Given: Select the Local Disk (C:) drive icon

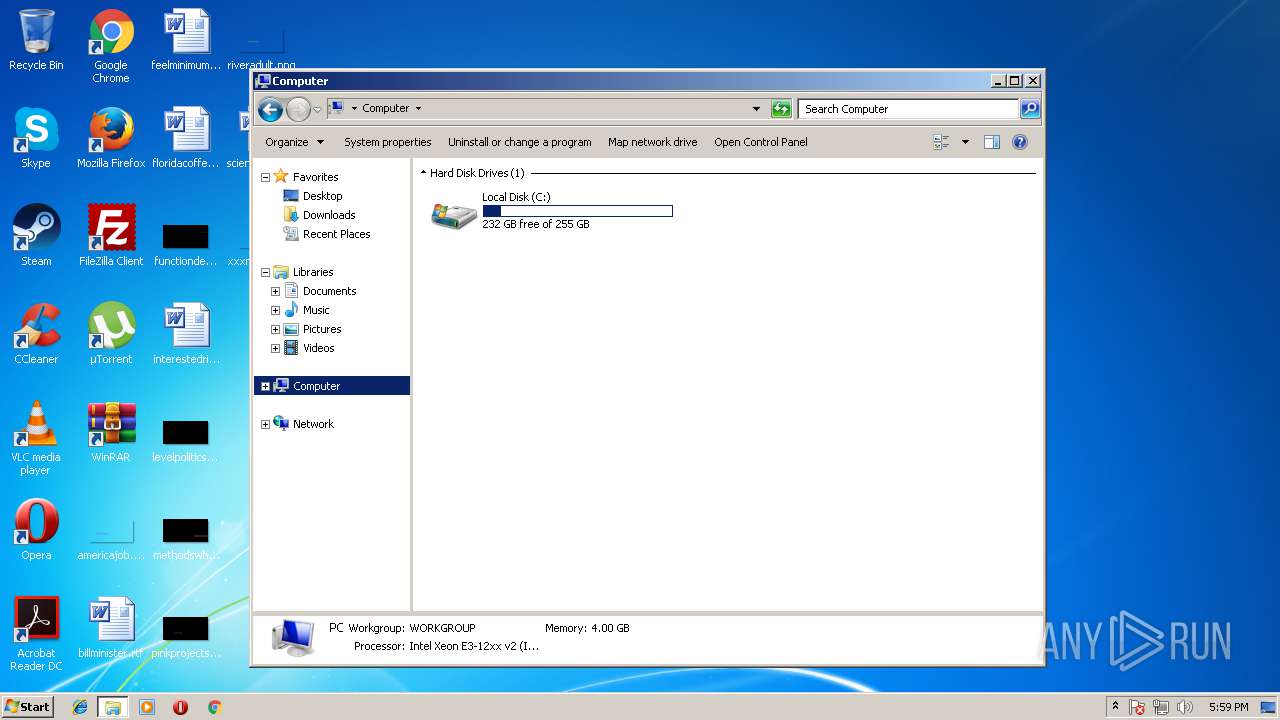Looking at the screenshot, I should pos(454,214).
